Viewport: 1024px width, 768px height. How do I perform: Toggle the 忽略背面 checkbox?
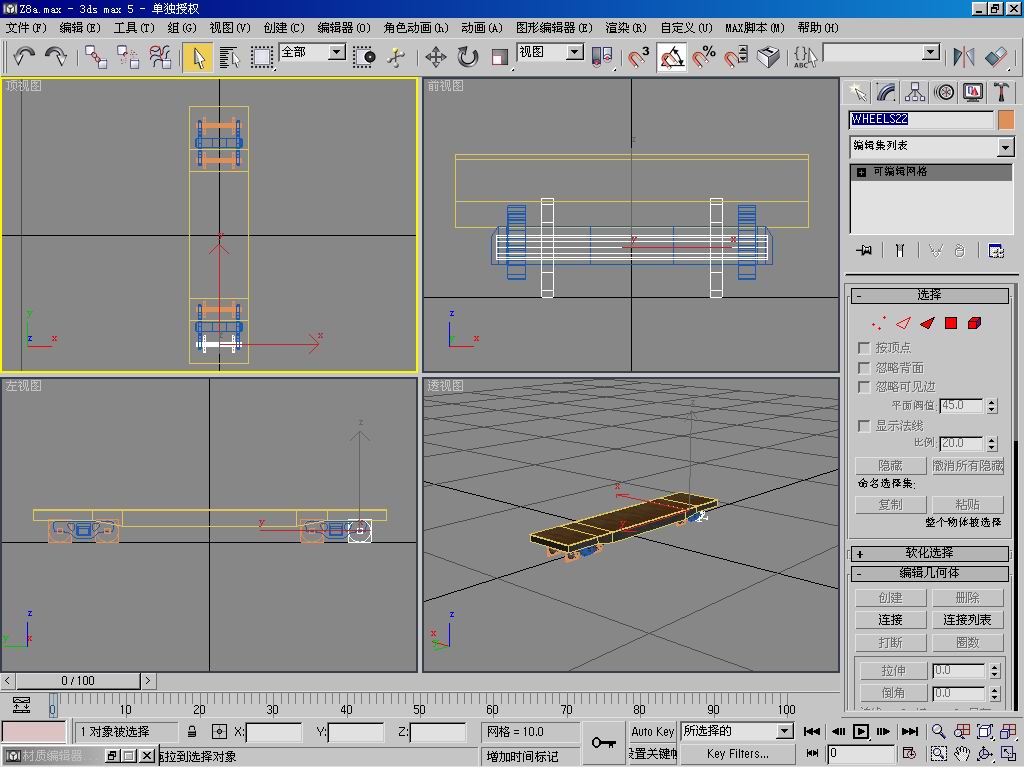pos(865,367)
